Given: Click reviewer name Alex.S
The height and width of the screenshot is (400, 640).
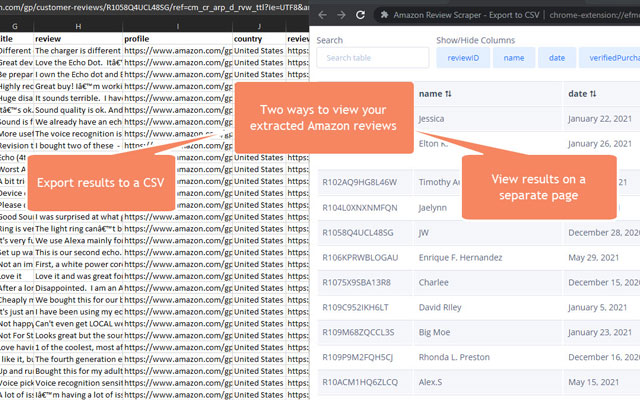Looking at the screenshot, I should (x=430, y=382).
